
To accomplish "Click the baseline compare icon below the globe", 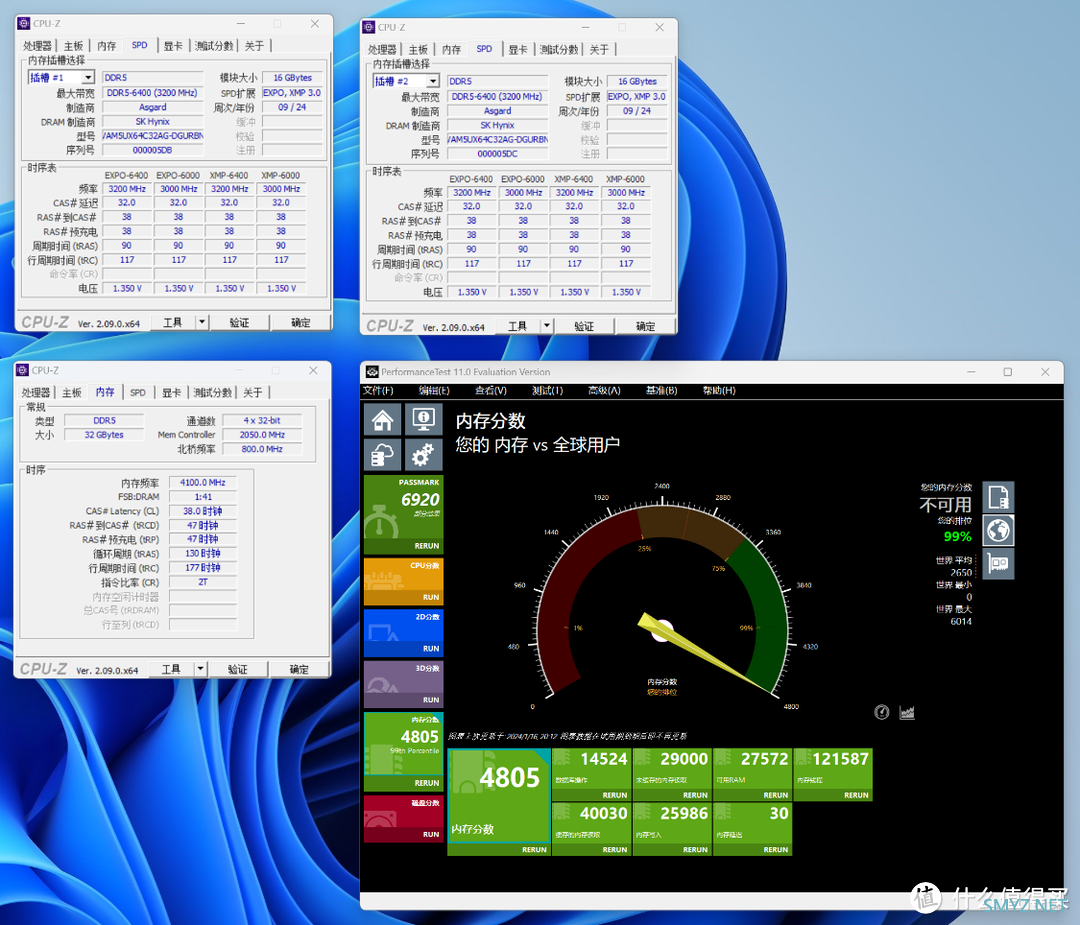I will [998, 563].
